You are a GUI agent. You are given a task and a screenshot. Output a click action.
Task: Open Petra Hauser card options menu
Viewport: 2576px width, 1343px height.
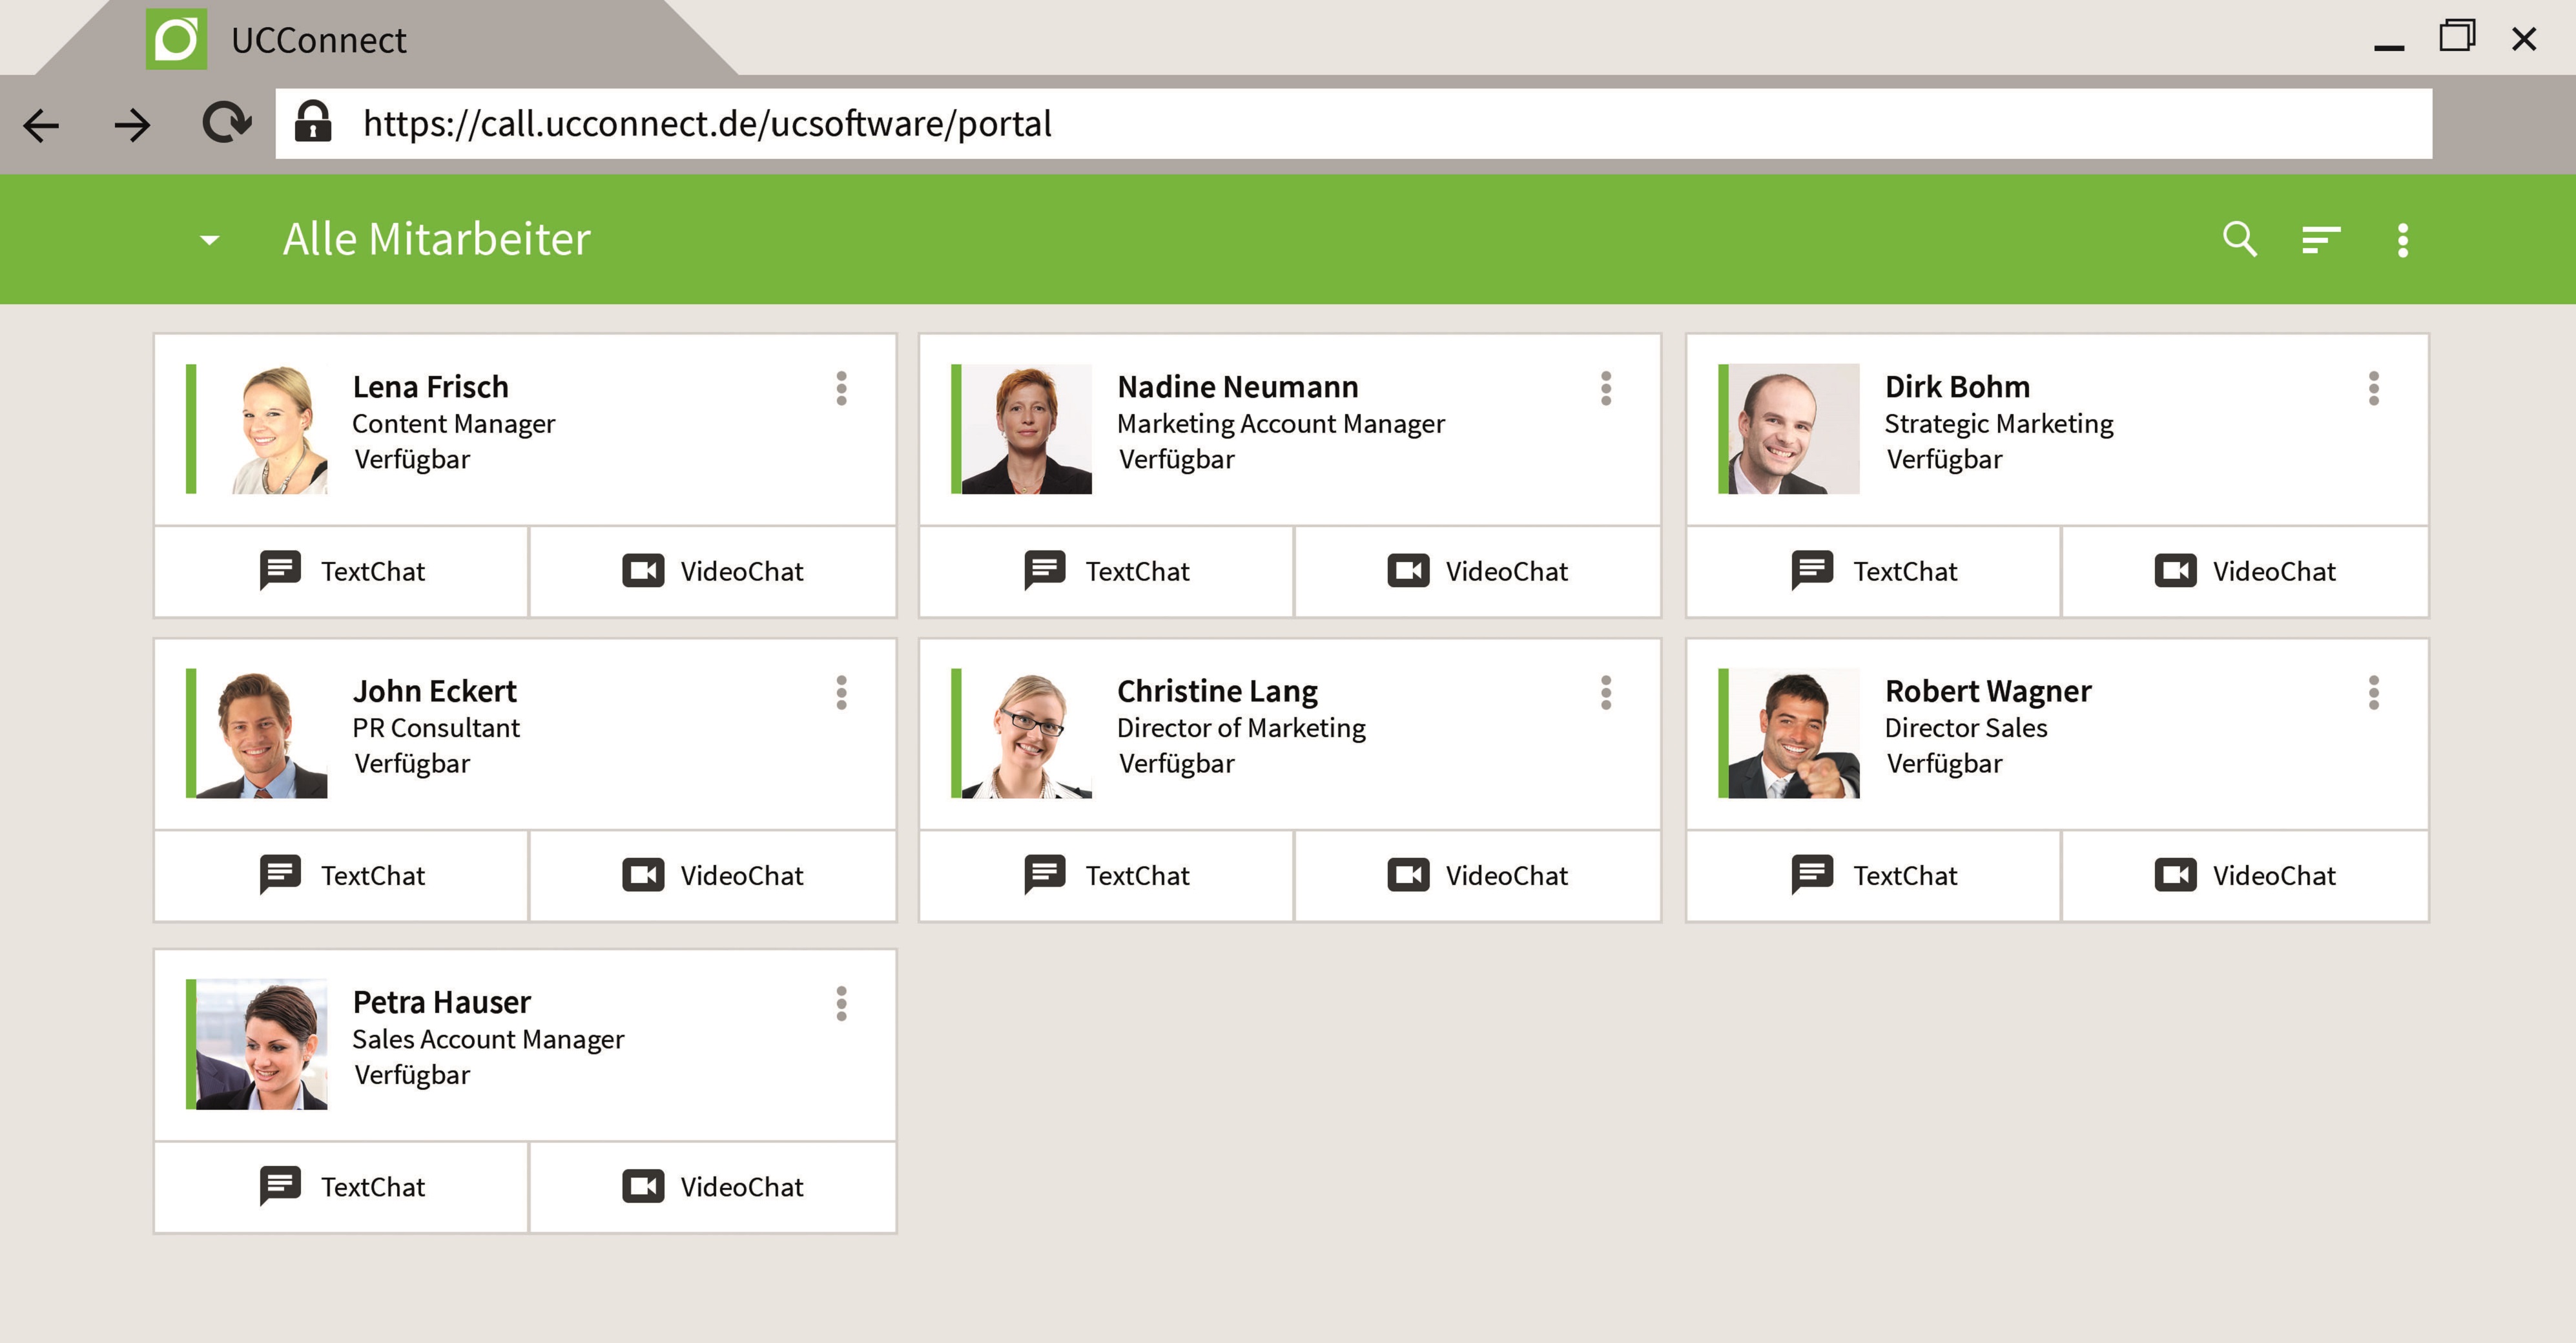coord(842,1003)
